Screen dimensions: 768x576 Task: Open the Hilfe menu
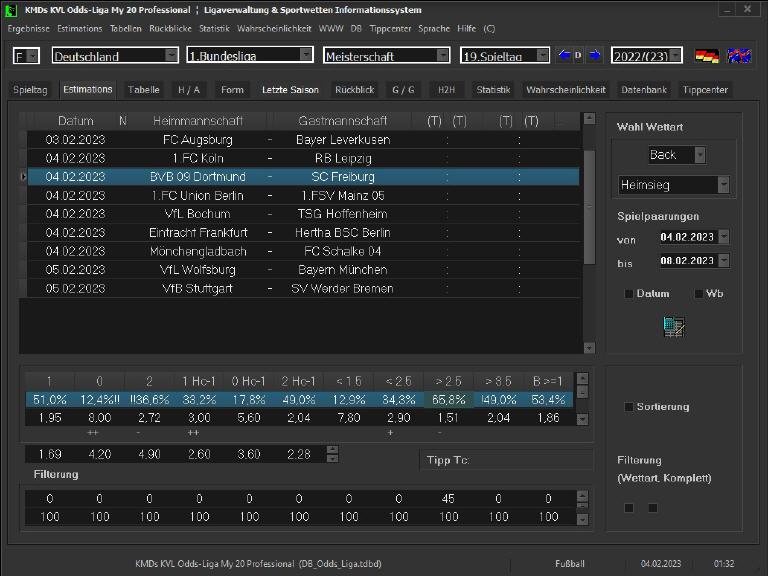click(x=466, y=28)
